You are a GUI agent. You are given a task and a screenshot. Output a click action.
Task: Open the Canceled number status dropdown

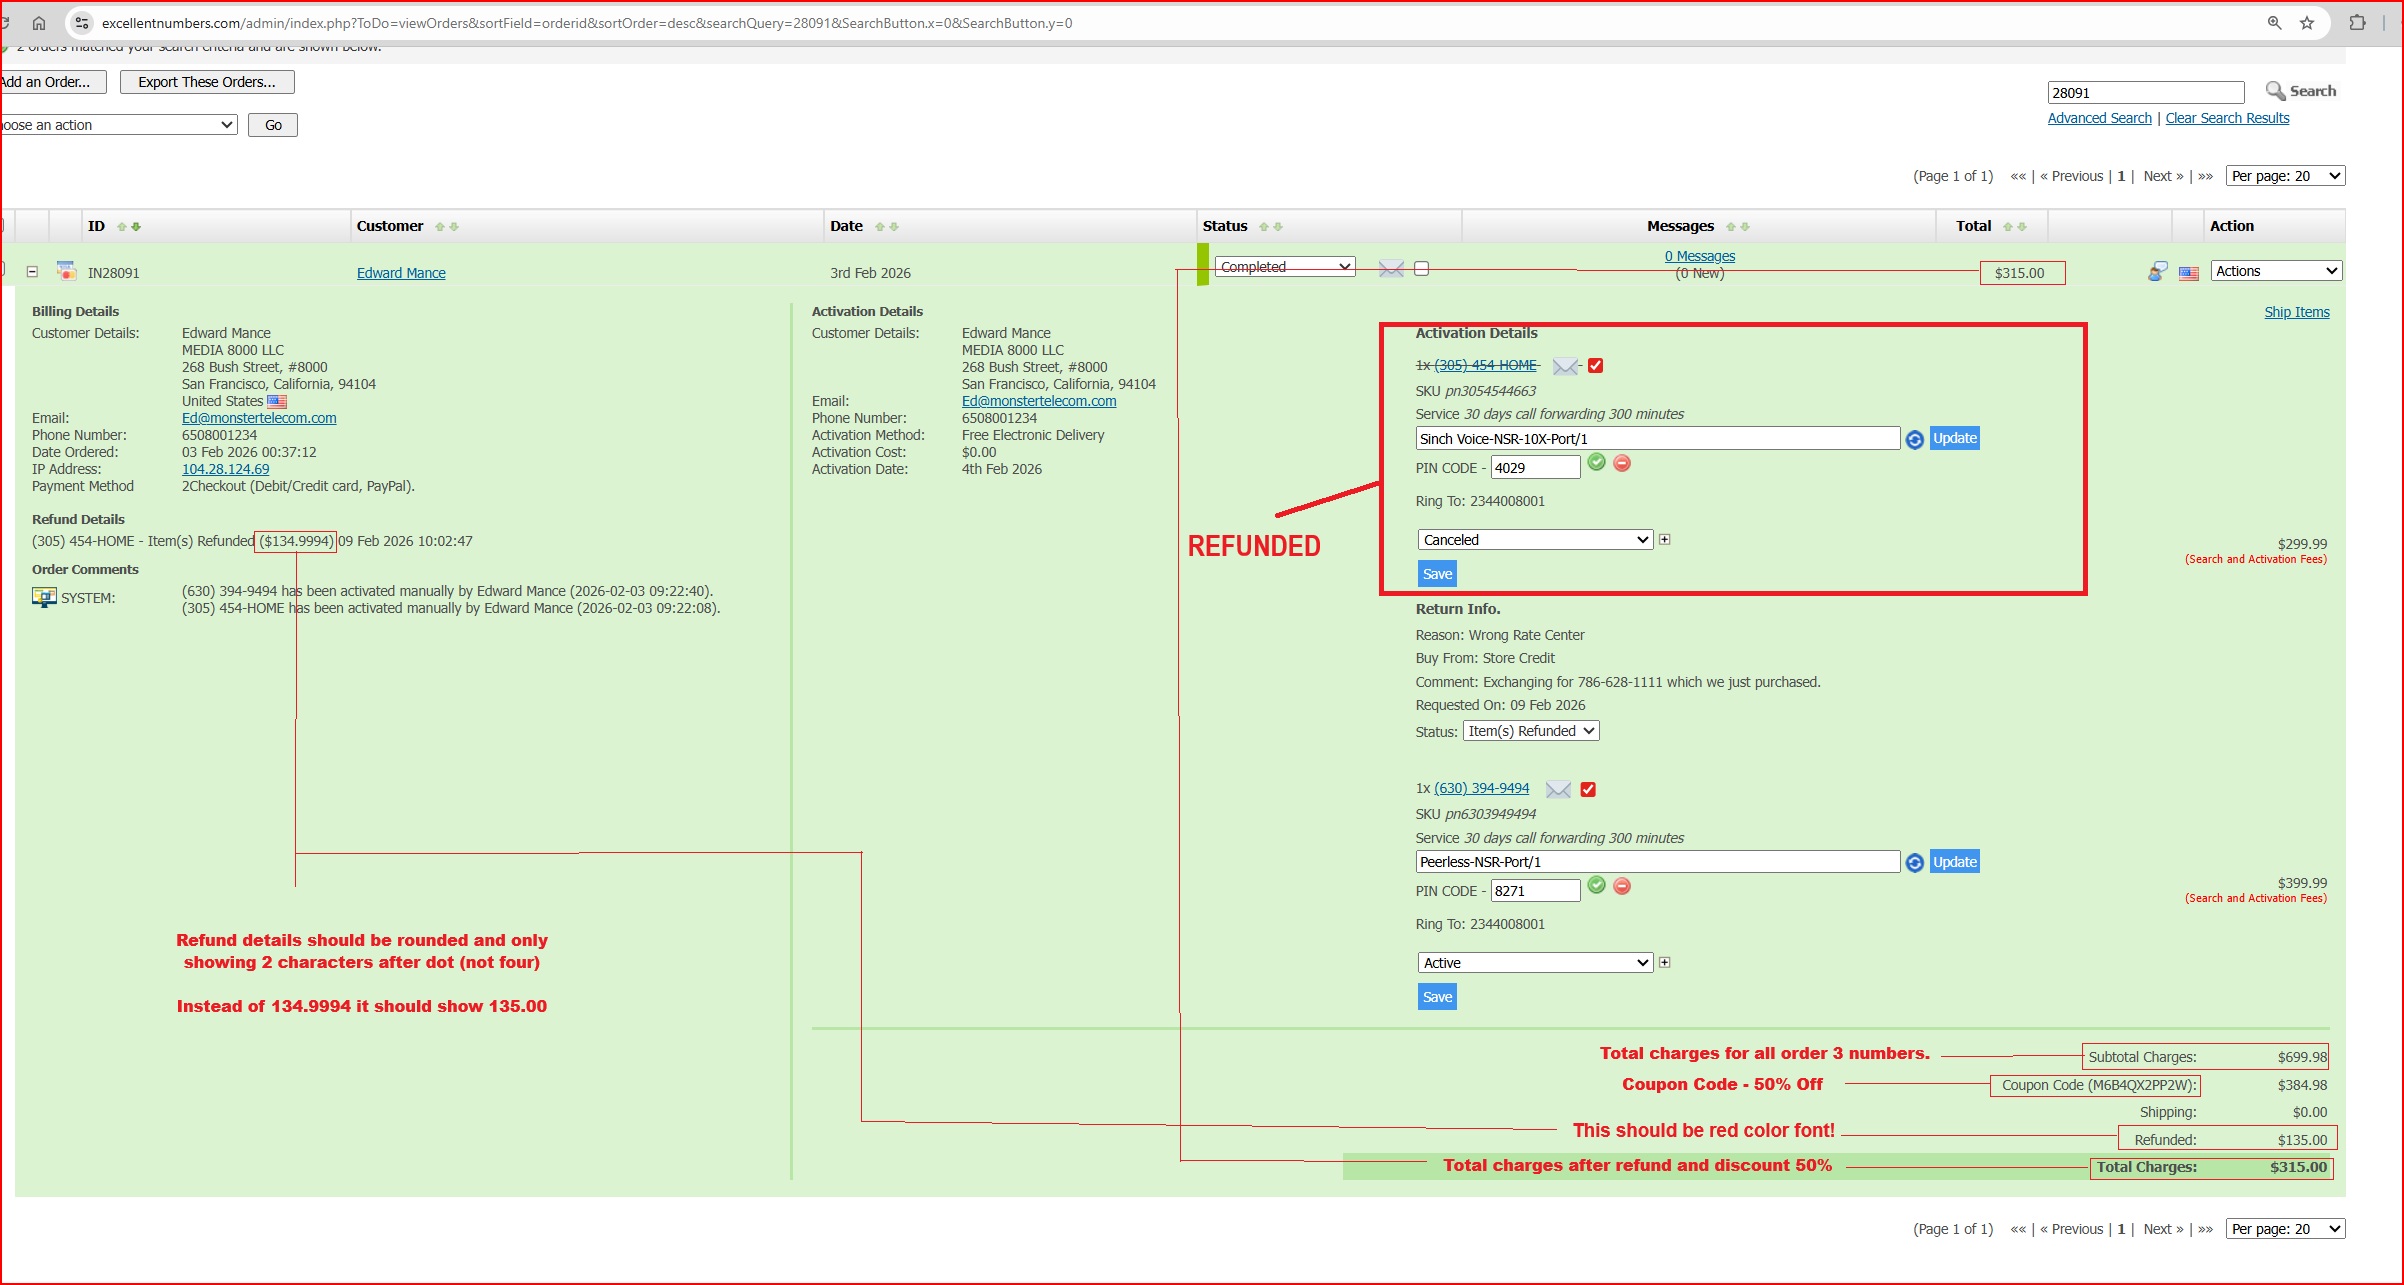click(x=1535, y=540)
